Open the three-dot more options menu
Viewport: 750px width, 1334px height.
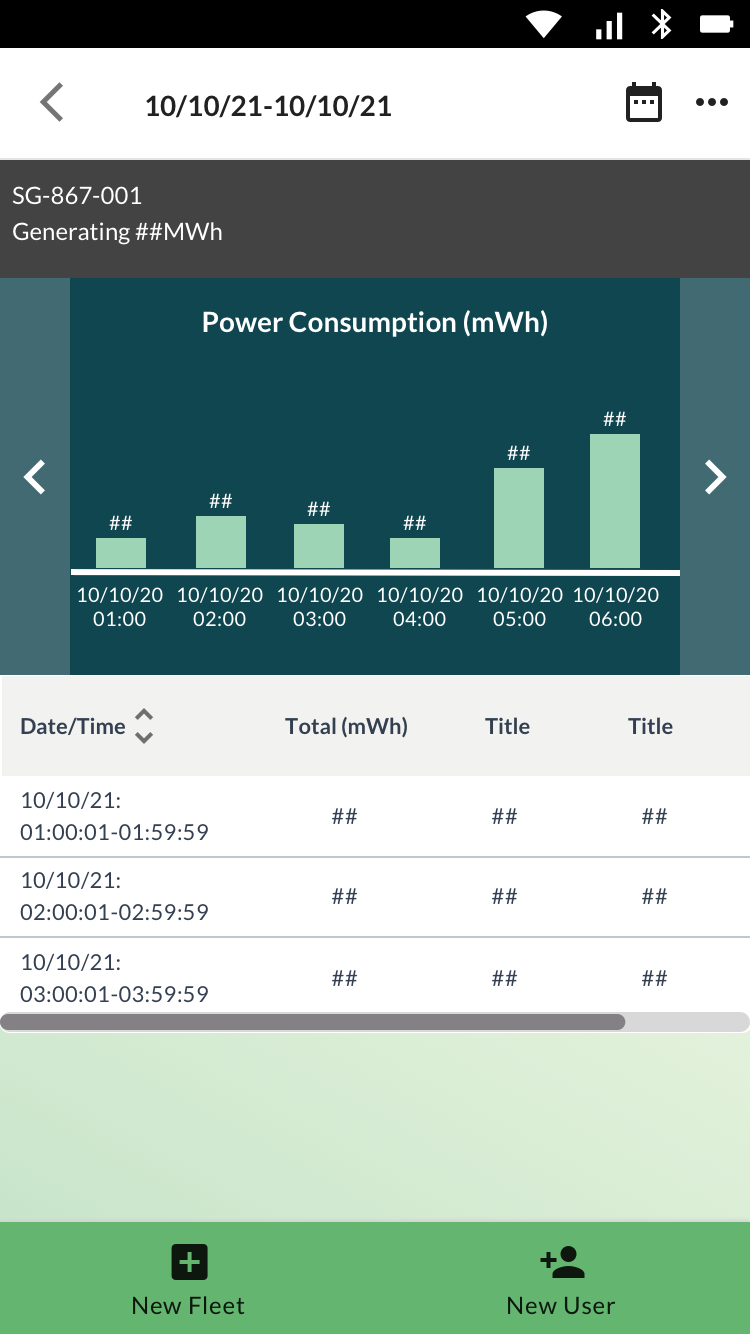click(x=711, y=103)
